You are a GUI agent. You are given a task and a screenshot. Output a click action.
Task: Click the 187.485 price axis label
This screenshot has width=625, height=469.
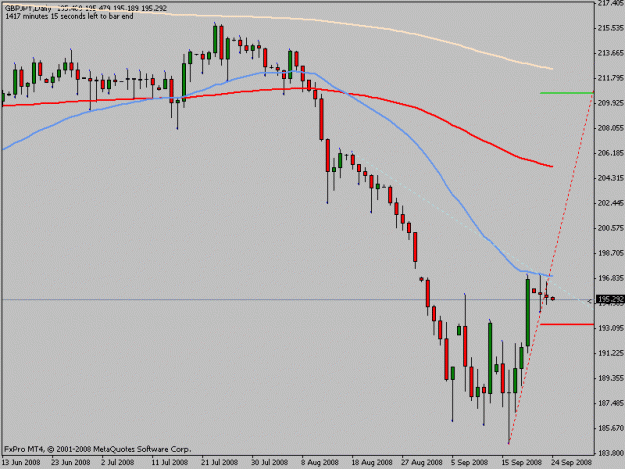(x=610, y=403)
